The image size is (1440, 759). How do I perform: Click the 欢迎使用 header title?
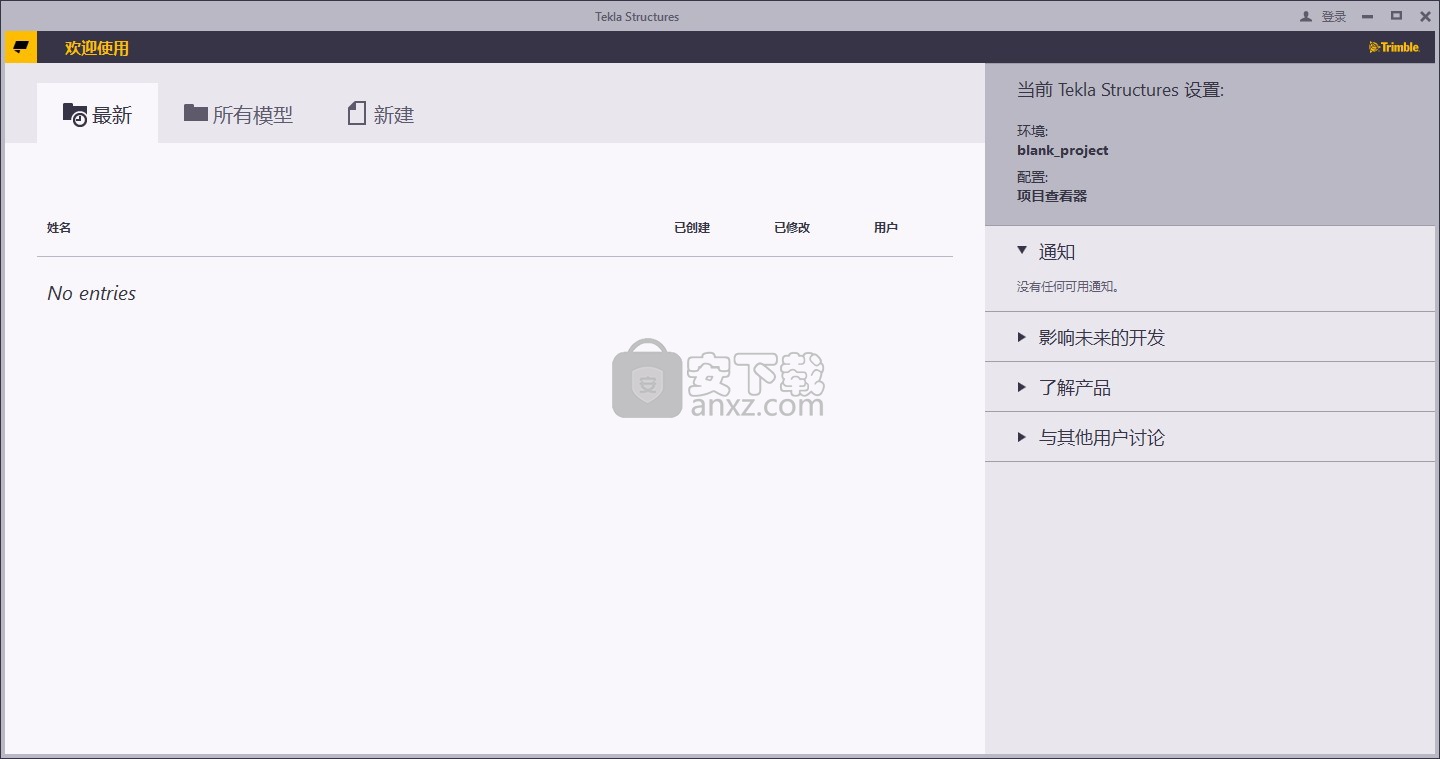pos(97,48)
